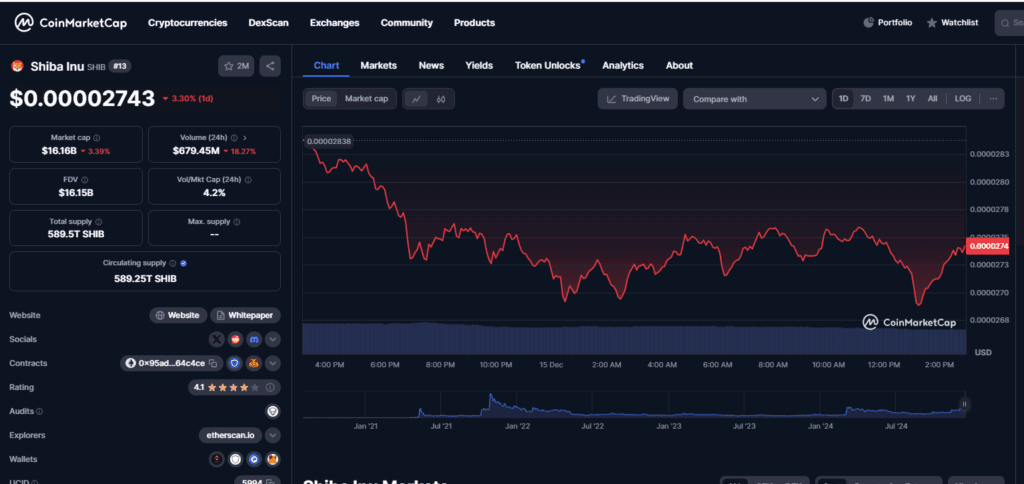Toggle LOG scale on the chart
Image resolution: width=1024 pixels, height=484 pixels.
(963, 99)
